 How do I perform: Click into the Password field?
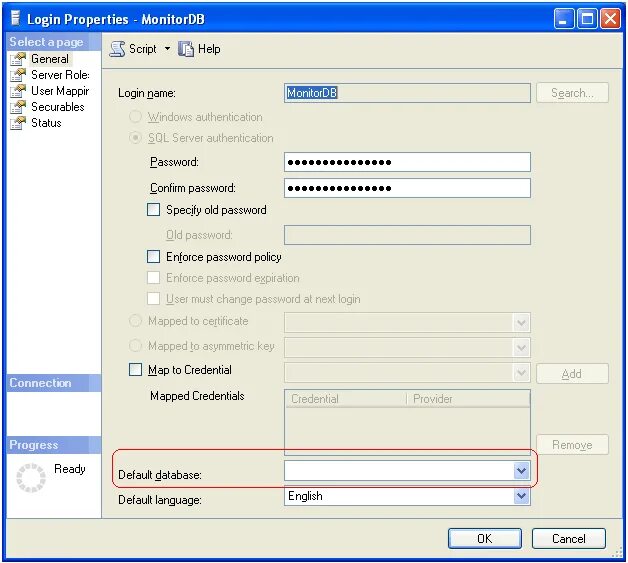[x=407, y=162]
